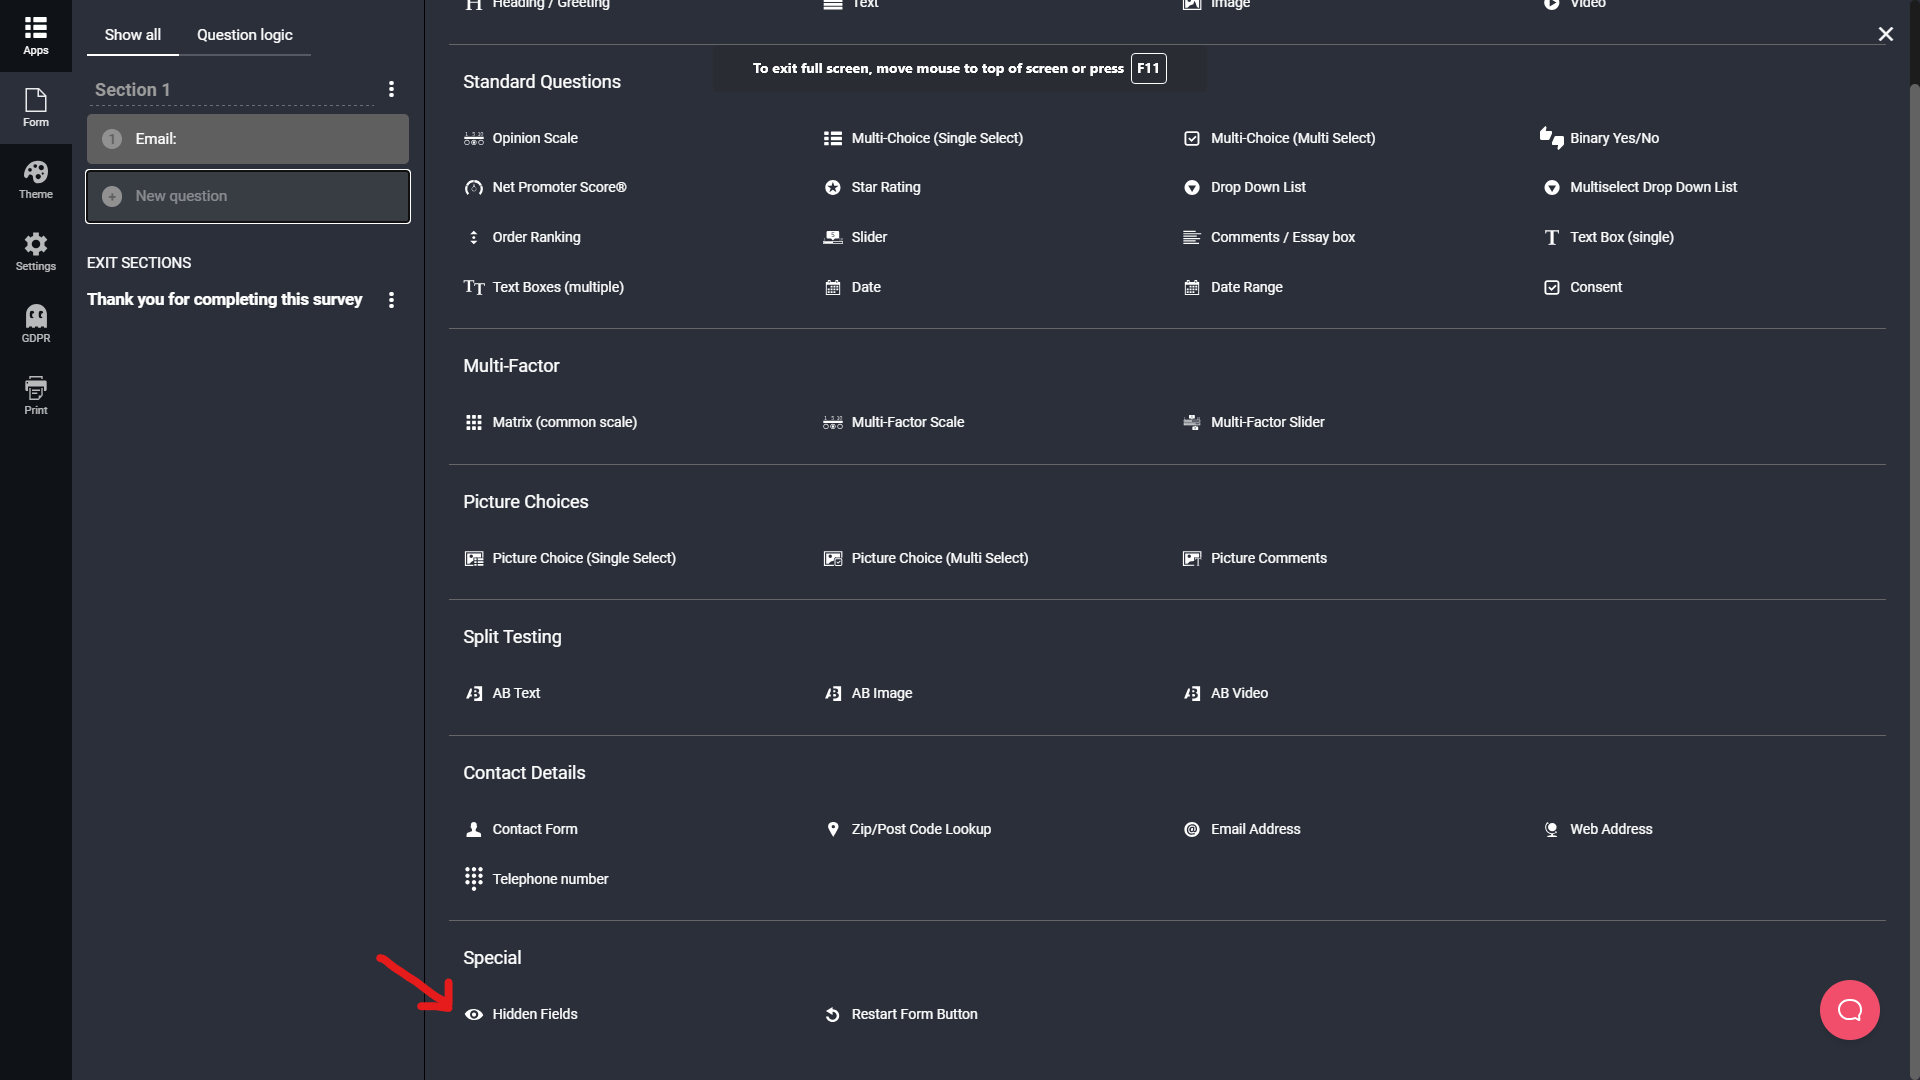Switch to Question logic tab
The image size is (1920, 1080).
[x=245, y=35]
